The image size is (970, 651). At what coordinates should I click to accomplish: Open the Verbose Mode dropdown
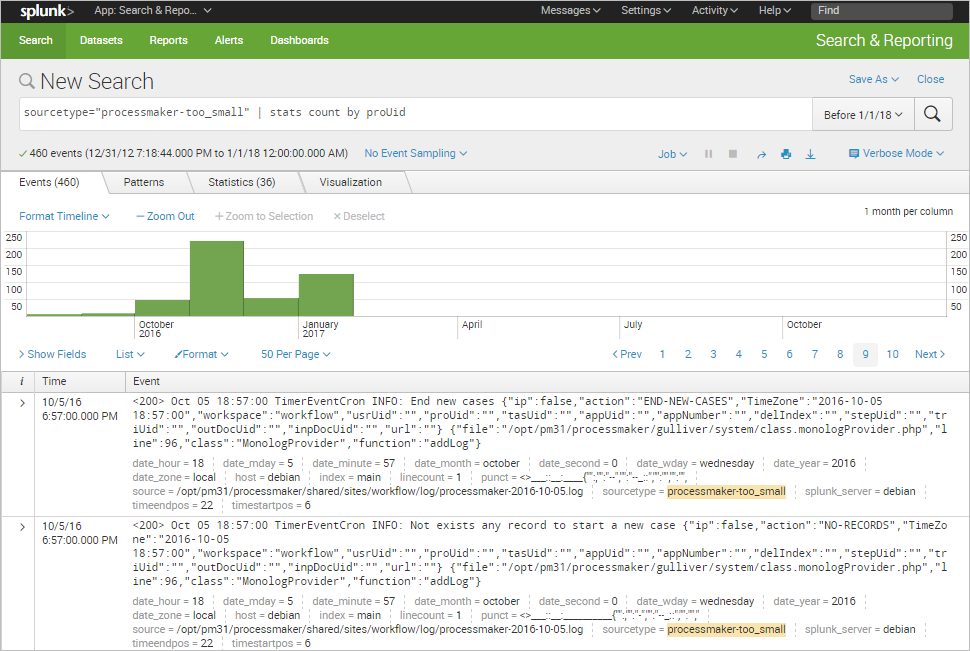click(896, 154)
